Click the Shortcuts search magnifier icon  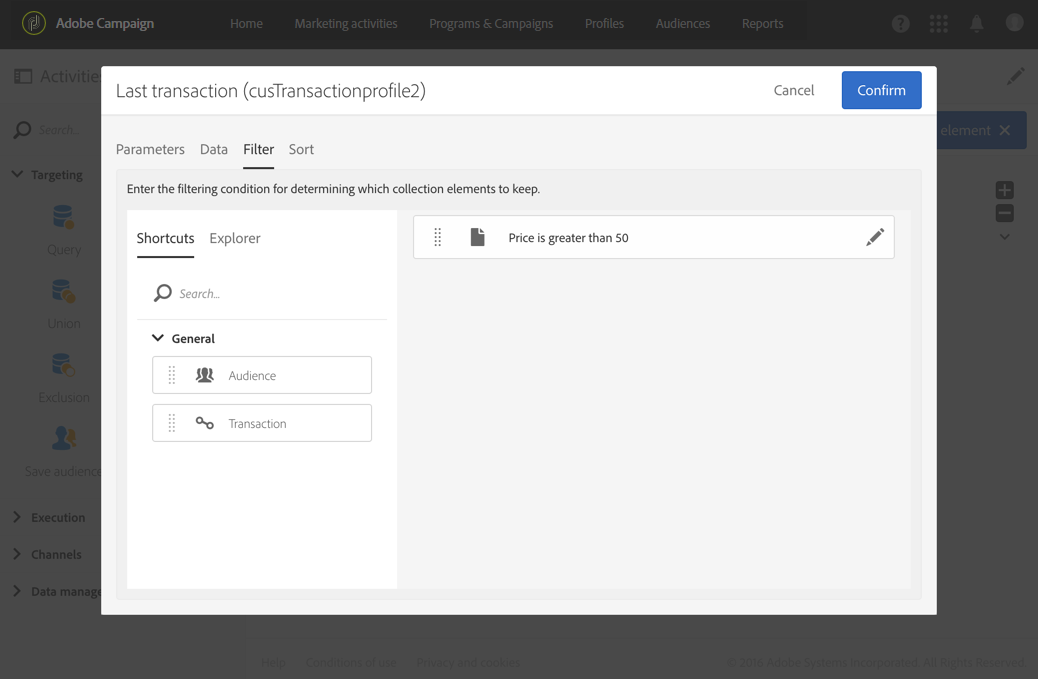click(x=162, y=293)
